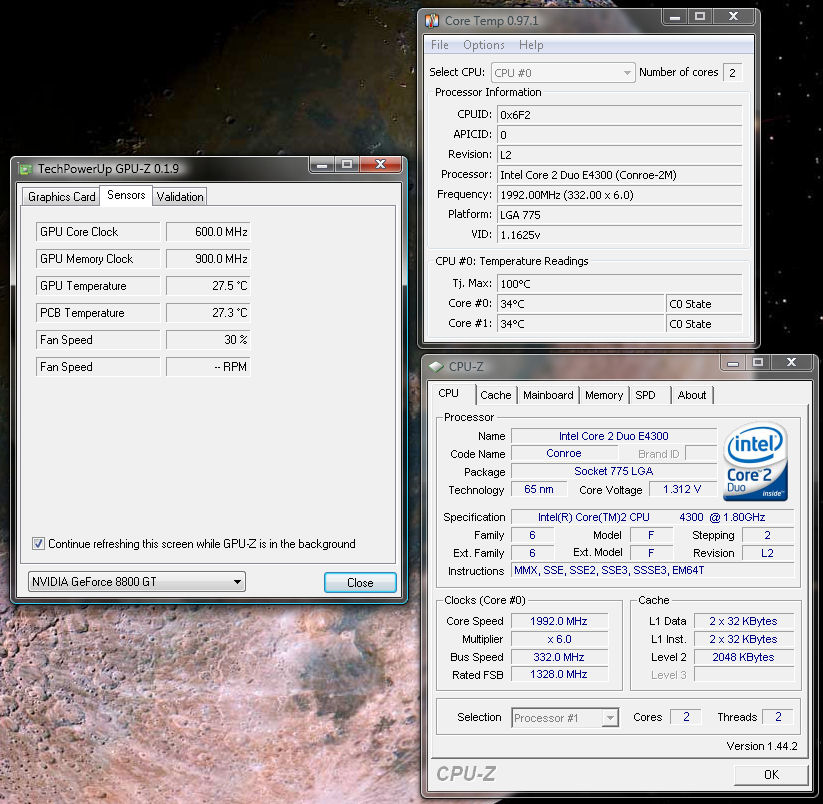
Task: Click the Number of cores field
Action: (x=732, y=73)
